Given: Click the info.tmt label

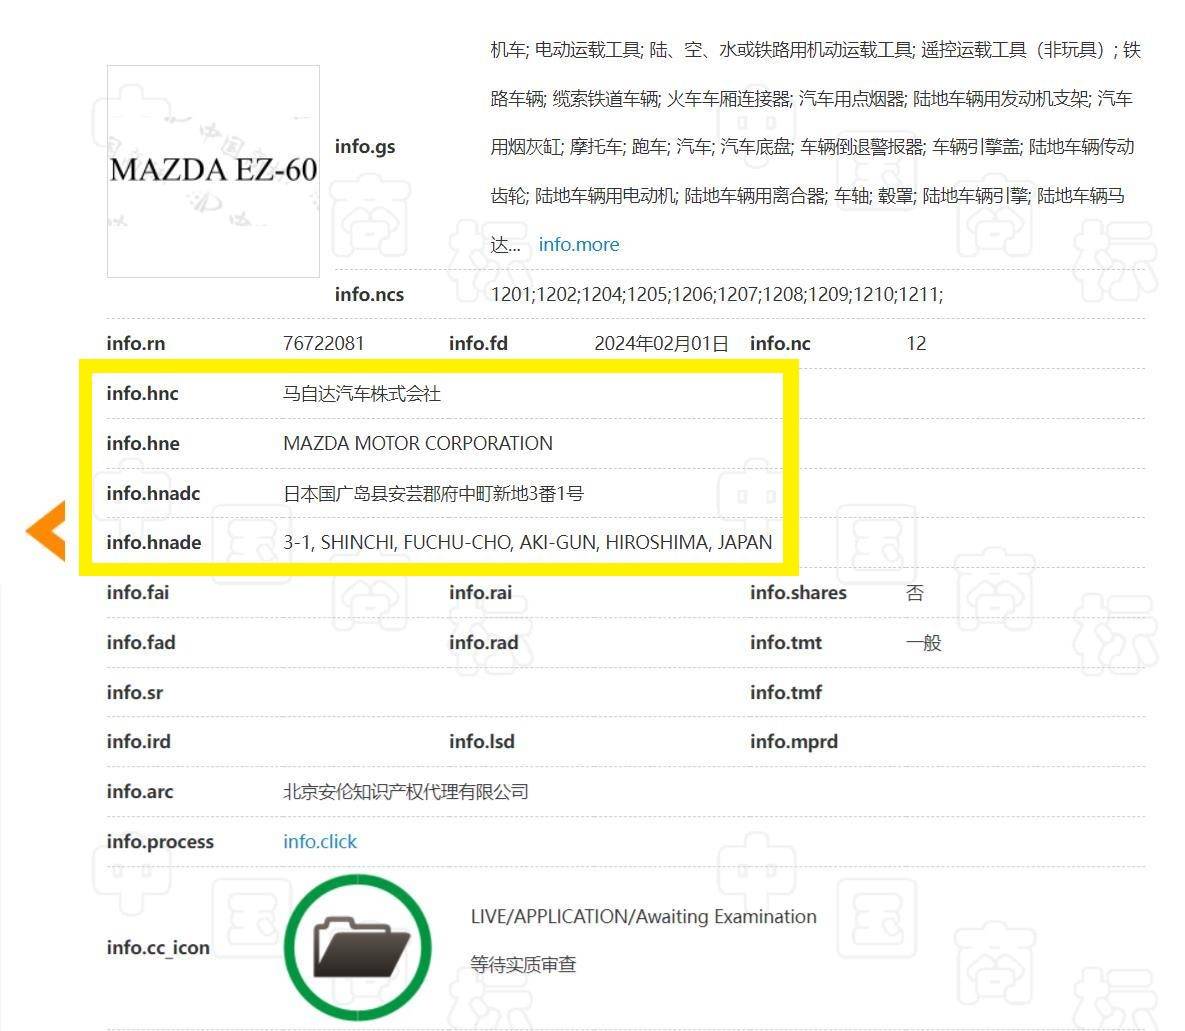Looking at the screenshot, I should (786, 642).
